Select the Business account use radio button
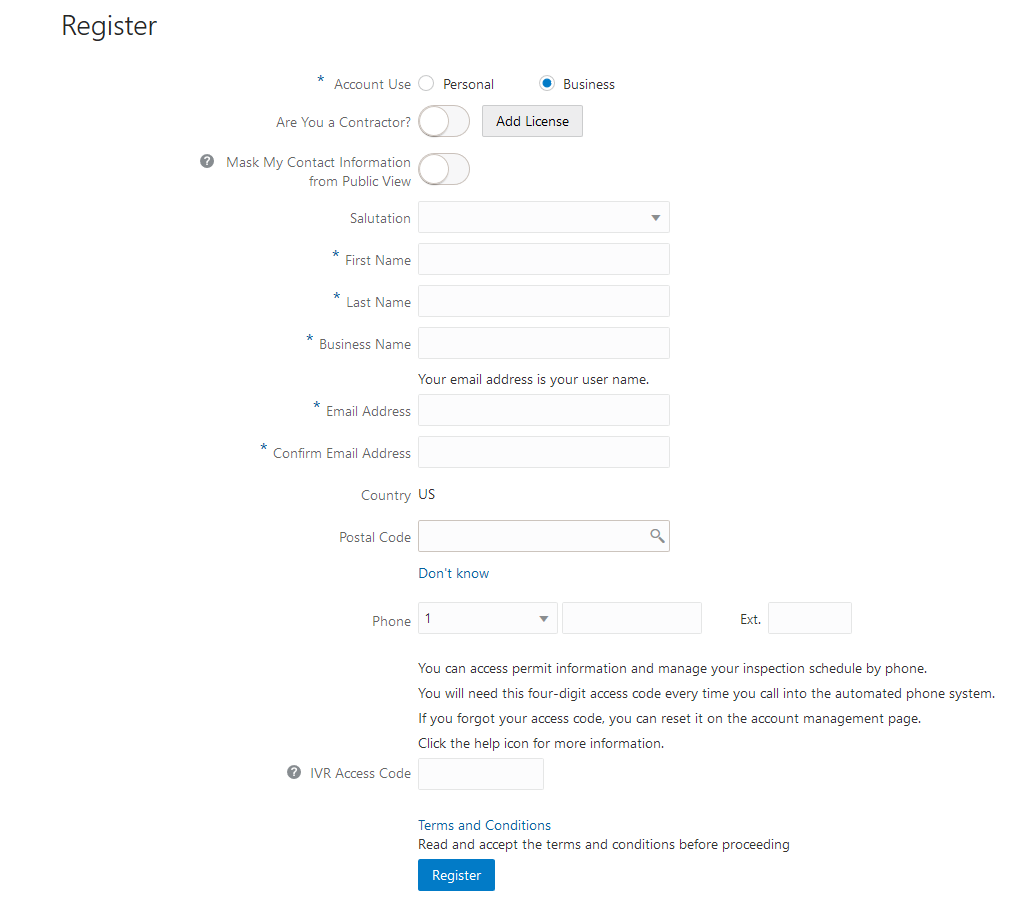The width and height of the screenshot is (1011, 902). pos(546,84)
